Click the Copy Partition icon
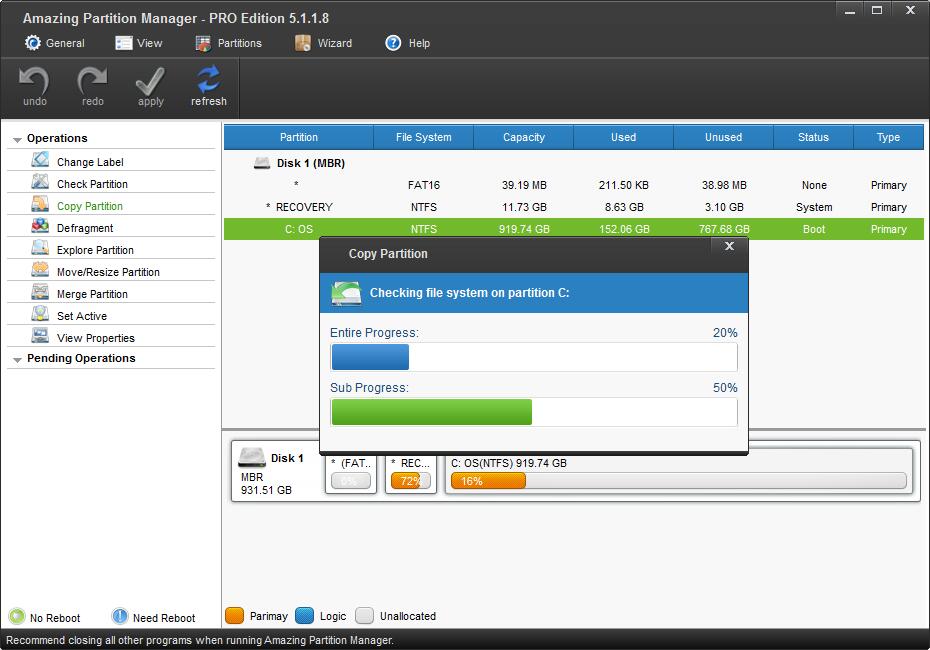The image size is (930, 650). point(40,203)
